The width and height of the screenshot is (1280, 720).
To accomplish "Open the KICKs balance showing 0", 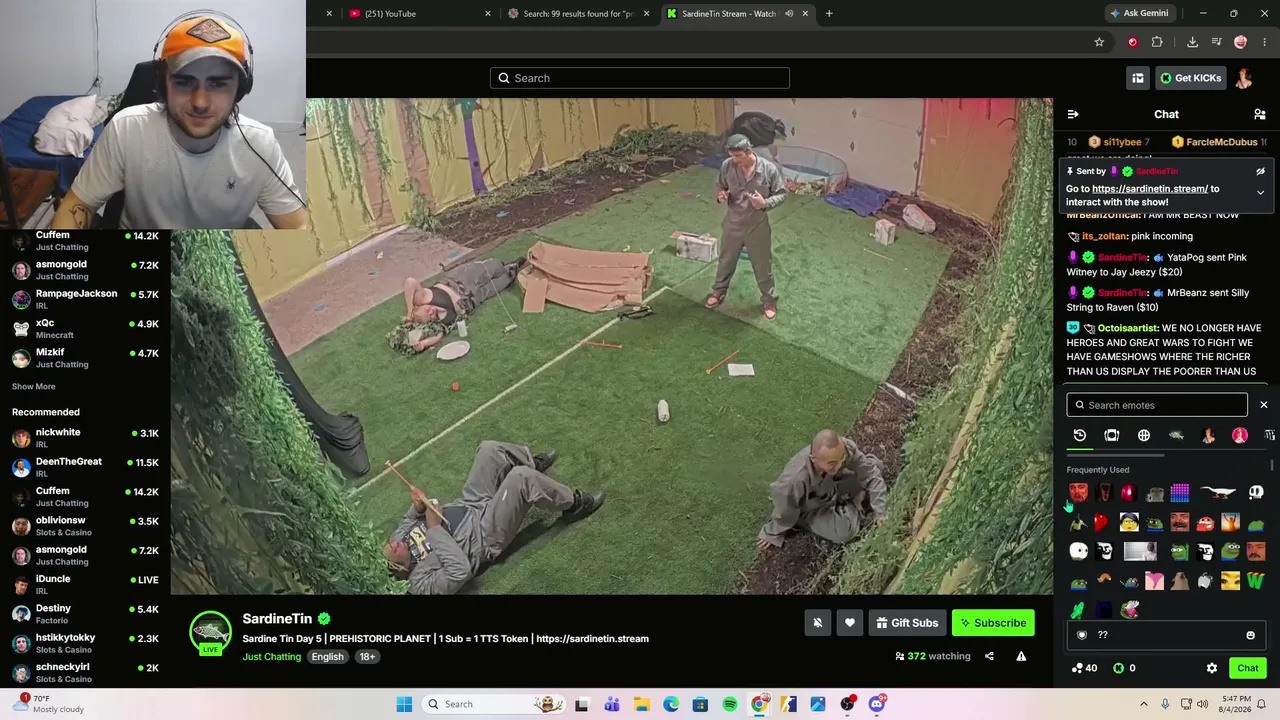I will 1124,668.
